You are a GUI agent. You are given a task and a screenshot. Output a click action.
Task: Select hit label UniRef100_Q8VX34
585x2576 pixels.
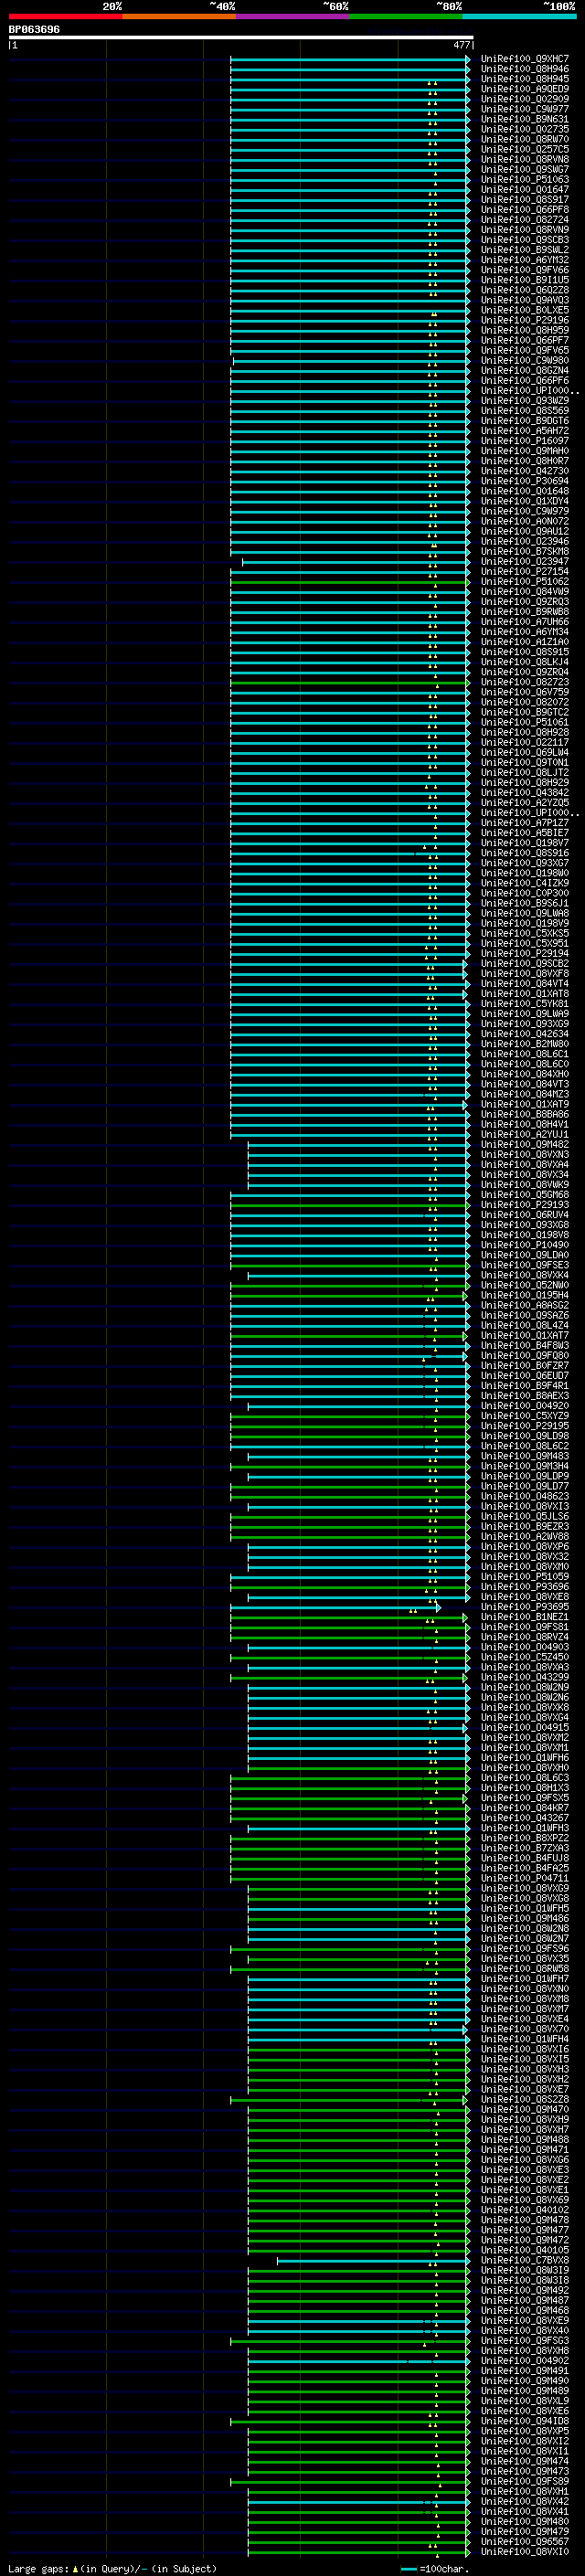click(x=525, y=1174)
